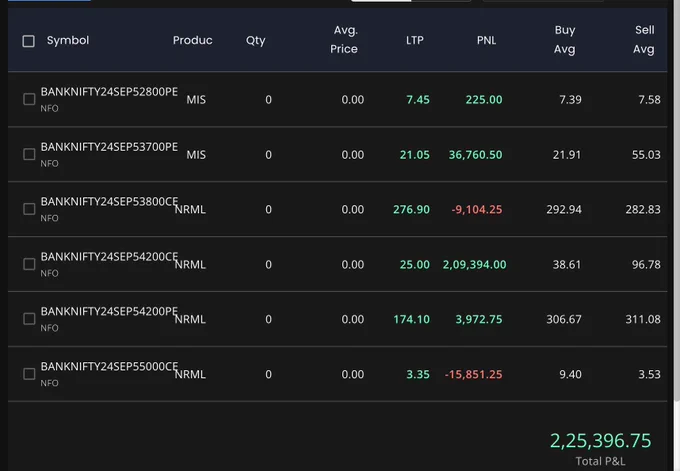Click the Sell Avg value 55.03
680x471 pixels.
646,155
